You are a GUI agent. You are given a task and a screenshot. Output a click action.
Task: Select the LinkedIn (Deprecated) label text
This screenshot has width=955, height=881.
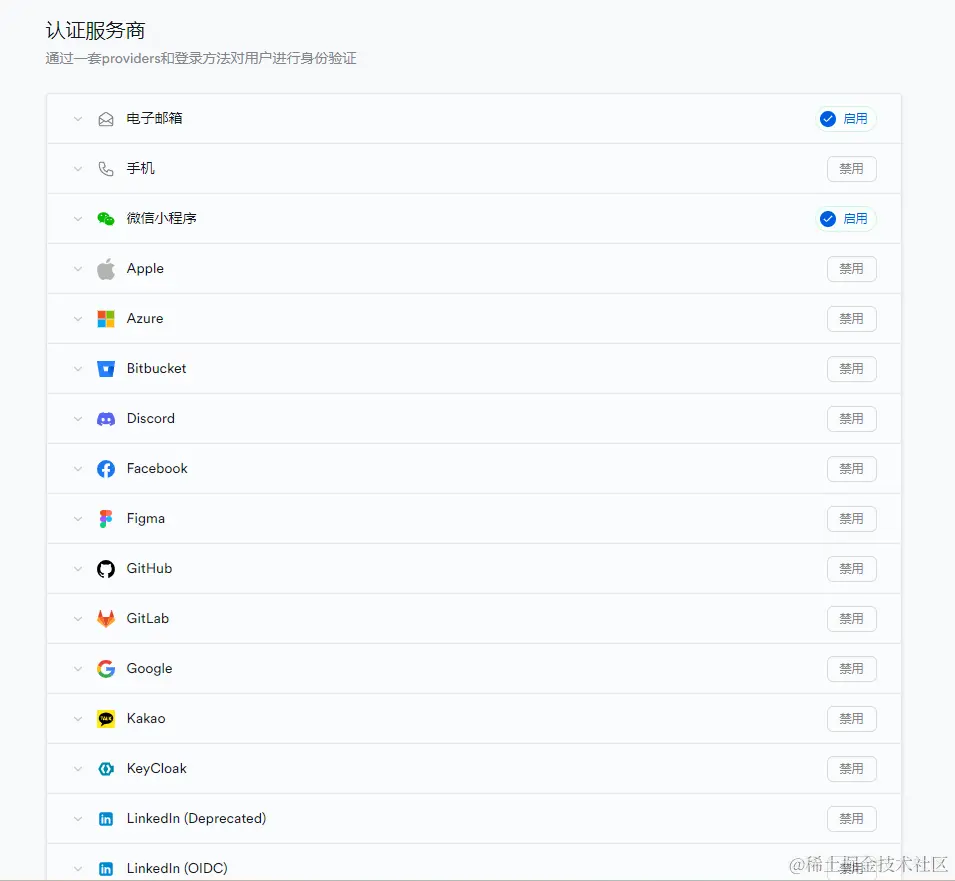(x=196, y=818)
